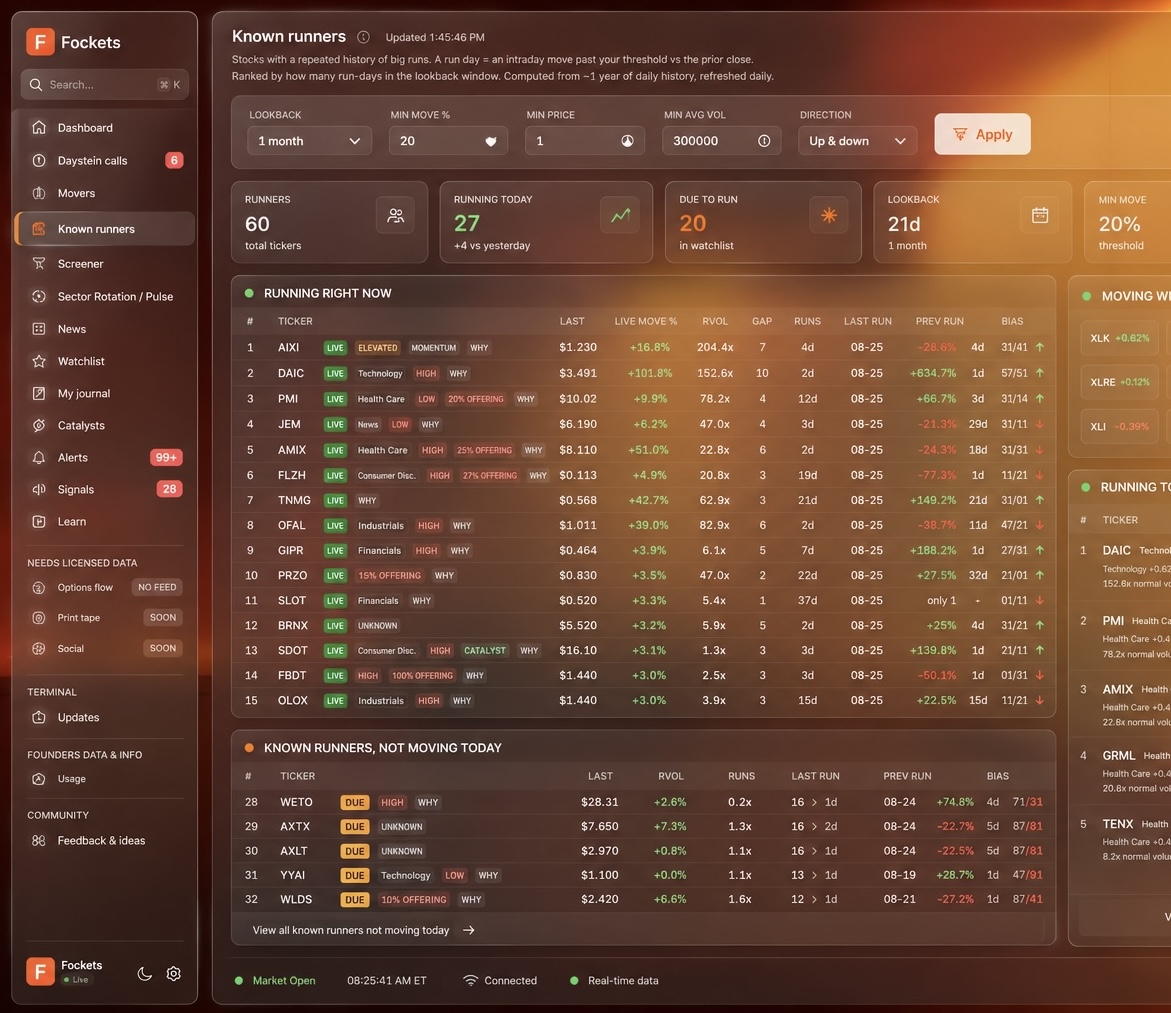Click the Print tape icon

39,618
